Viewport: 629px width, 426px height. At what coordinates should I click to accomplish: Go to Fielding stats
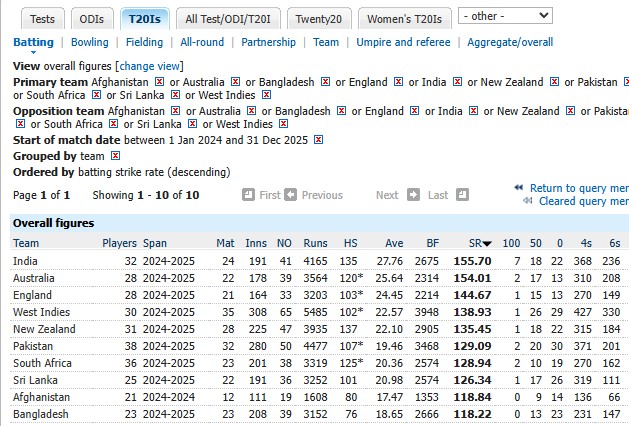point(144,42)
